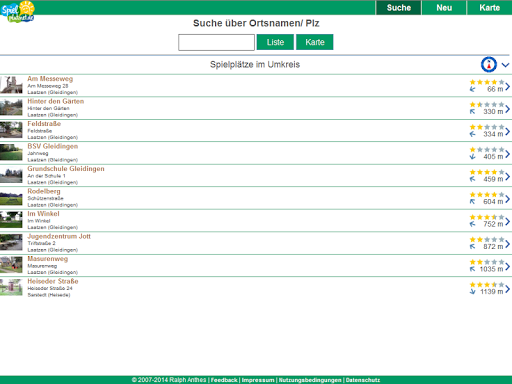512x384 pixels.
Task: Open the Impressum footer link
Action: click(x=258, y=380)
